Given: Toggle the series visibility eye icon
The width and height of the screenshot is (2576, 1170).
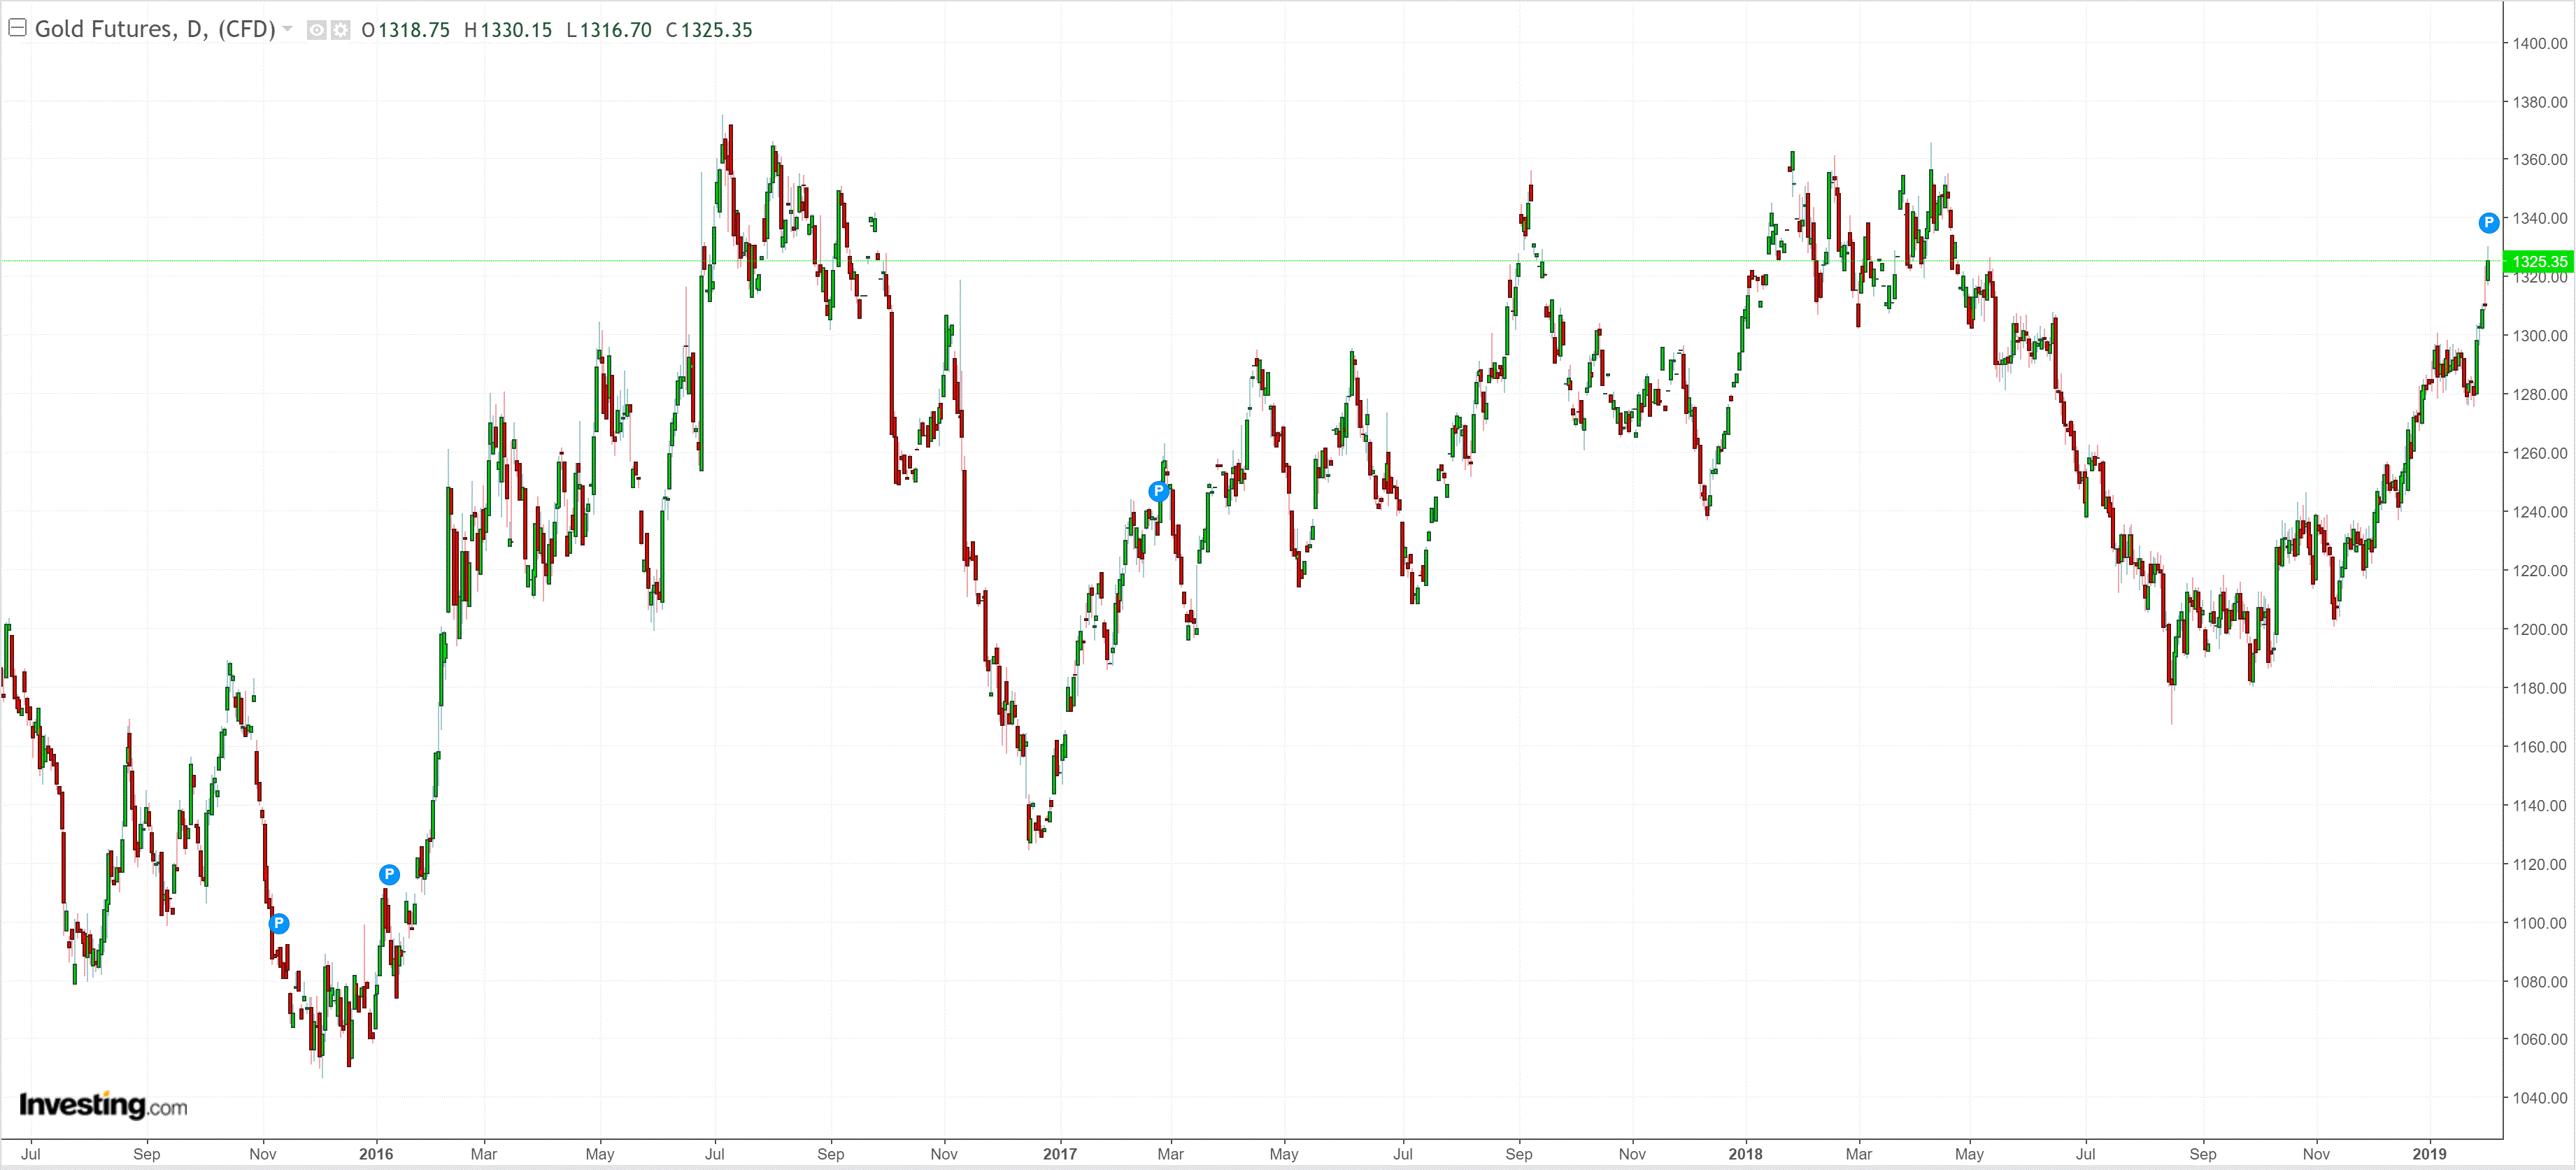Looking at the screenshot, I should click(316, 30).
